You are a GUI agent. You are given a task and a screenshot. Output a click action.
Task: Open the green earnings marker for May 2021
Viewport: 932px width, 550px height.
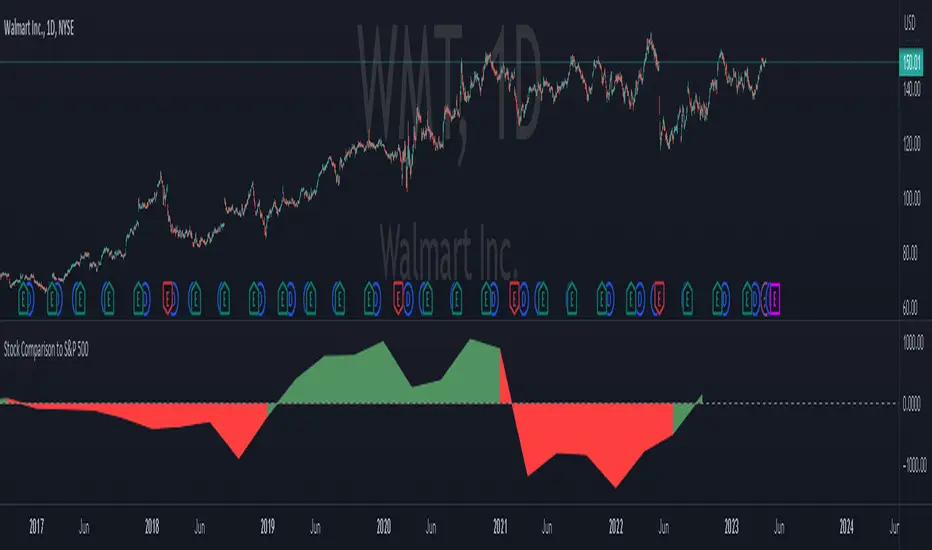click(x=543, y=298)
